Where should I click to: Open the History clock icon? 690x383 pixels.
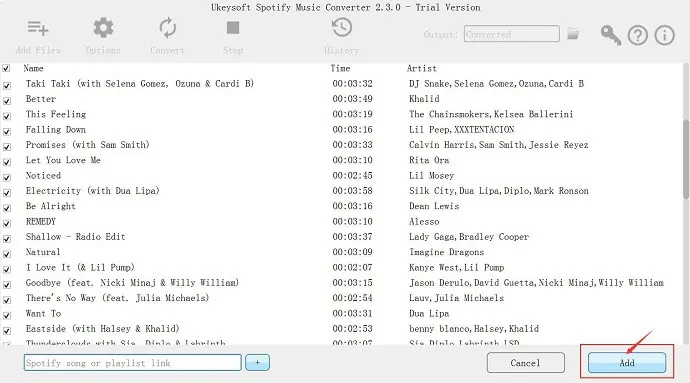(x=342, y=28)
